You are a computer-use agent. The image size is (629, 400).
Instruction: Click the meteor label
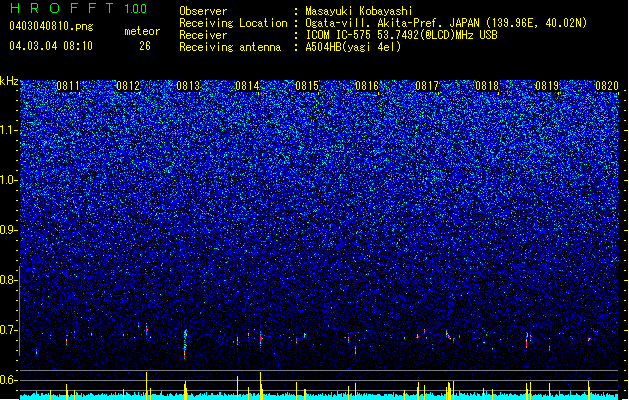coord(142,31)
